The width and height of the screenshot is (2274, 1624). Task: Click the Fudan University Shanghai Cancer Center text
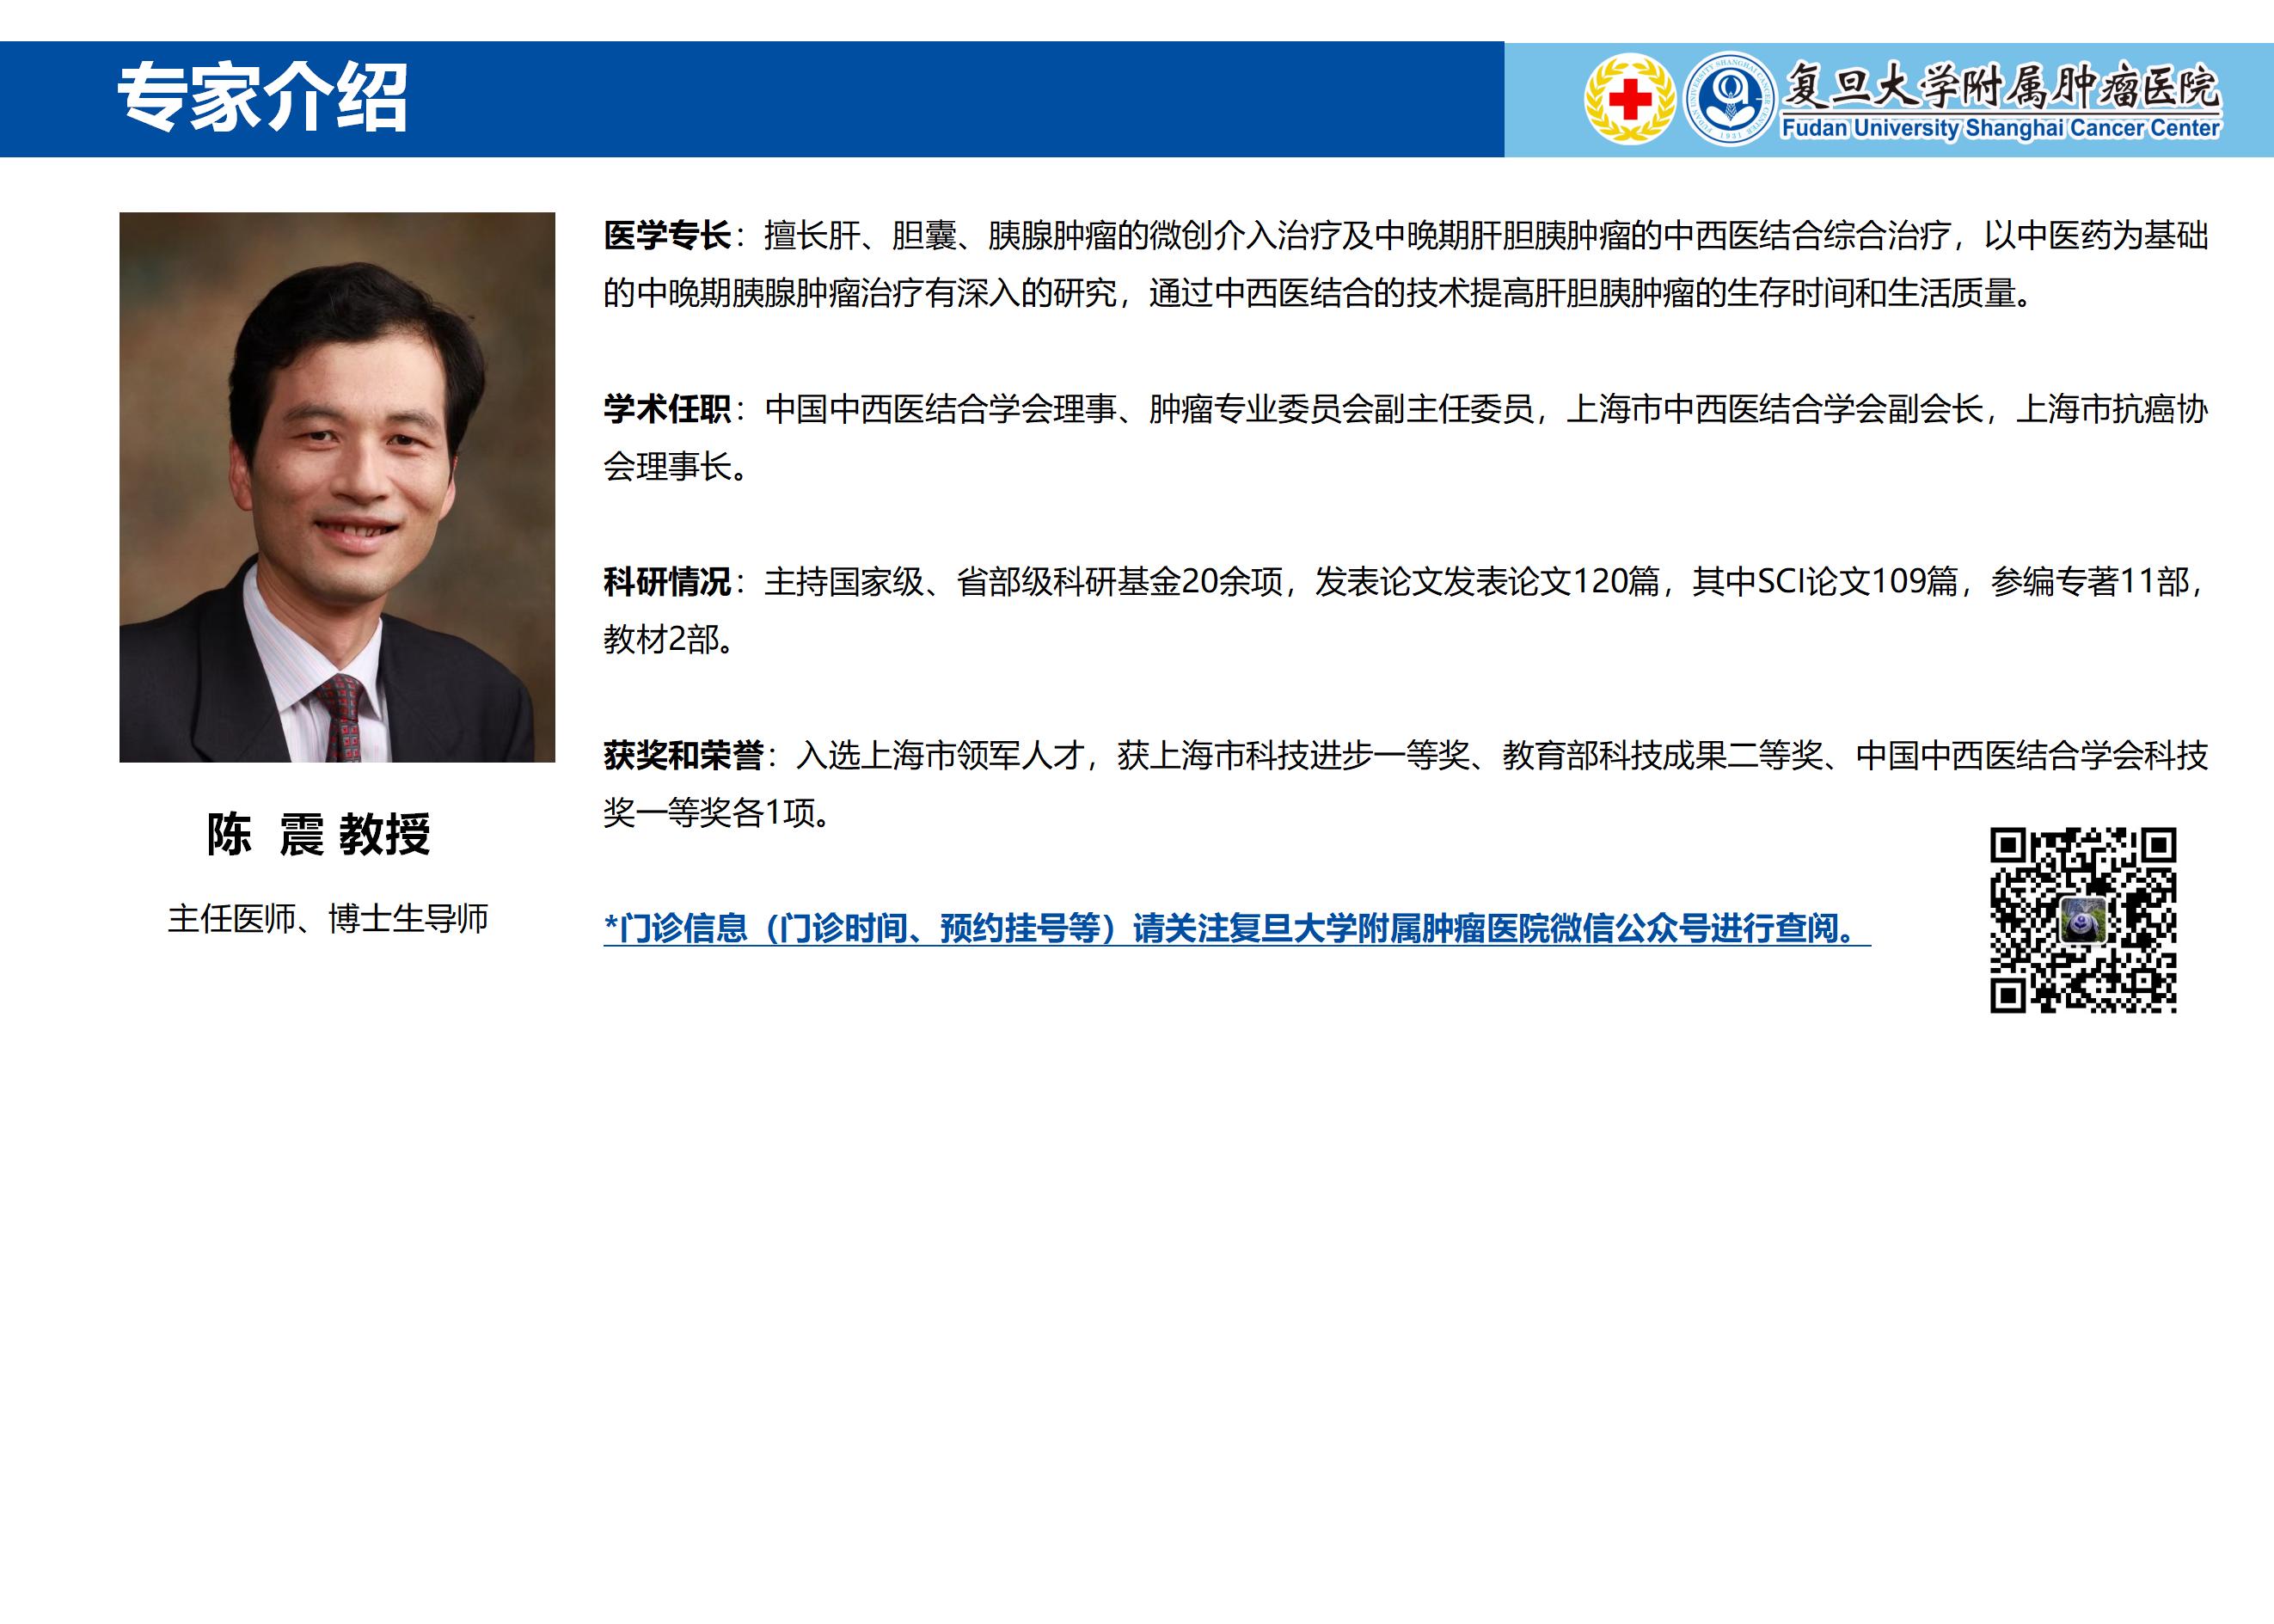click(2000, 129)
